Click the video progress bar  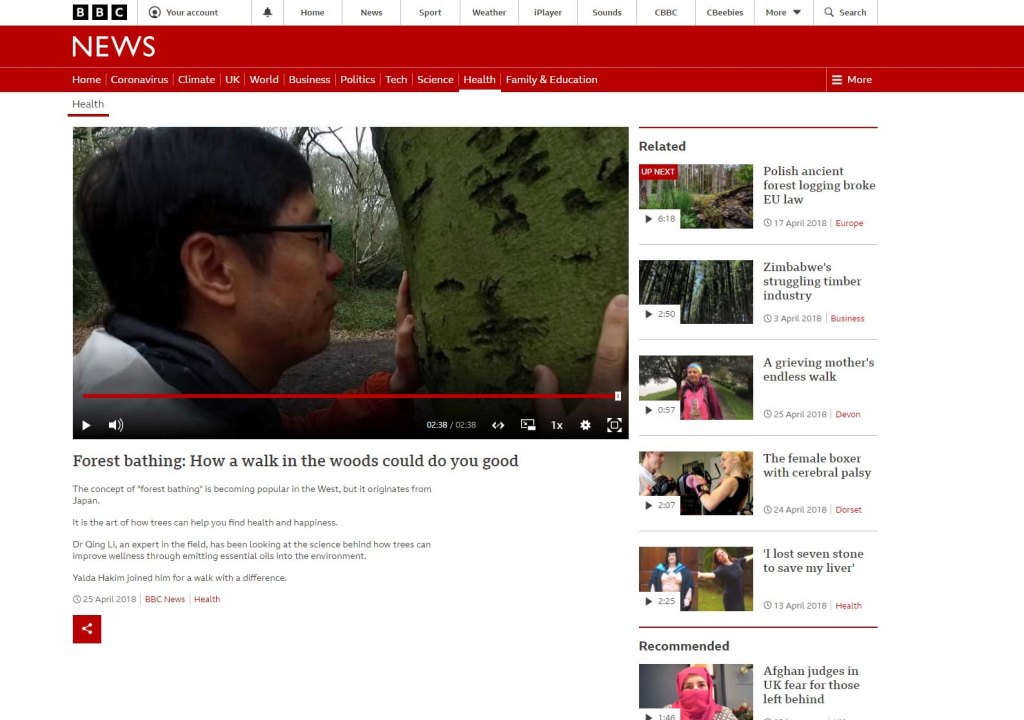(x=350, y=396)
